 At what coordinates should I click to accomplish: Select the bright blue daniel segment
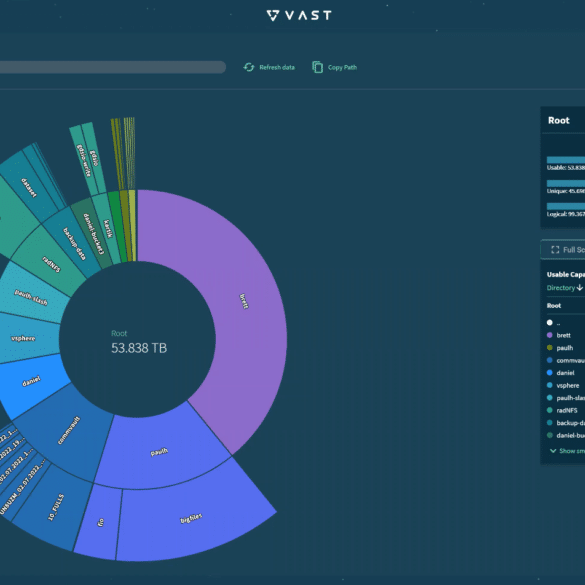click(32, 382)
